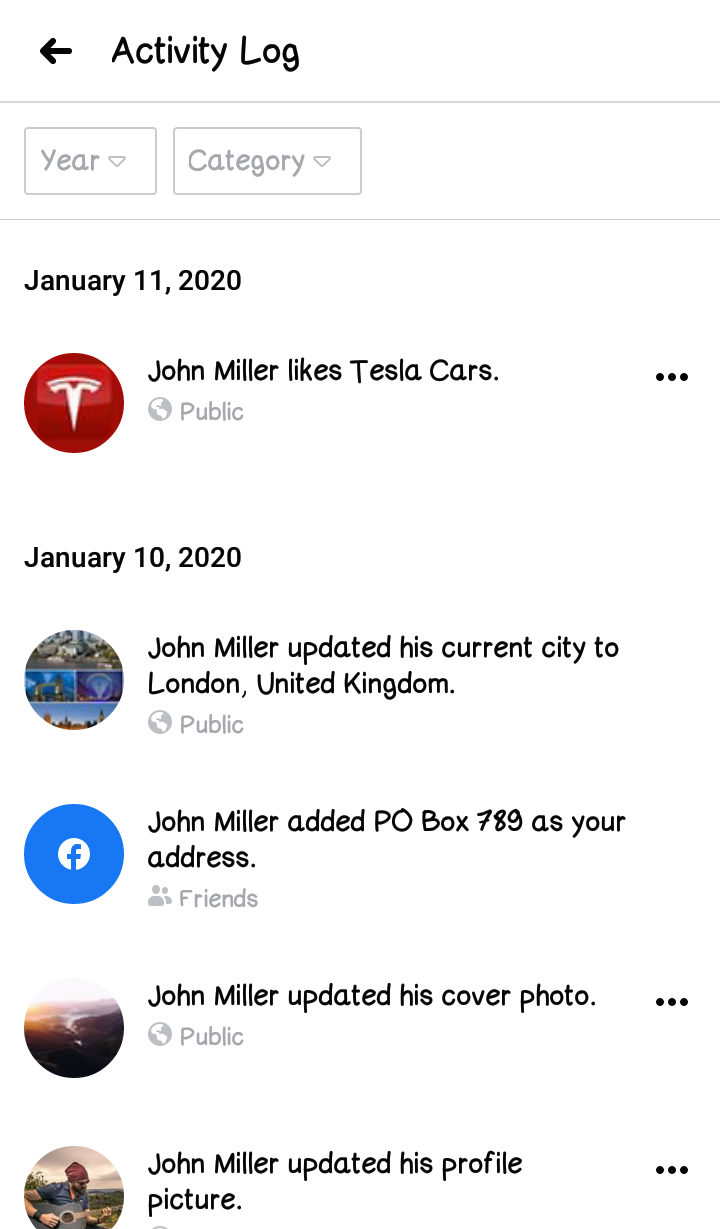View the profile picture thumbnail

coord(74,1190)
